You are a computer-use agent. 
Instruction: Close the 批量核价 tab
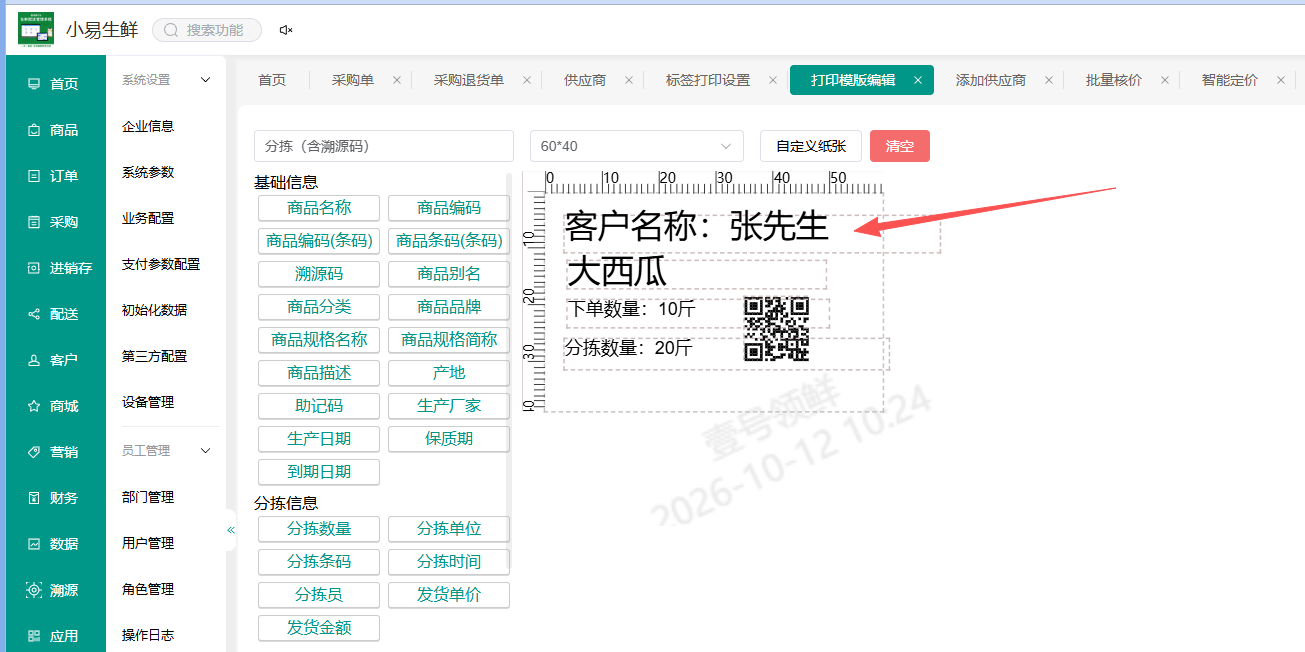[1164, 80]
